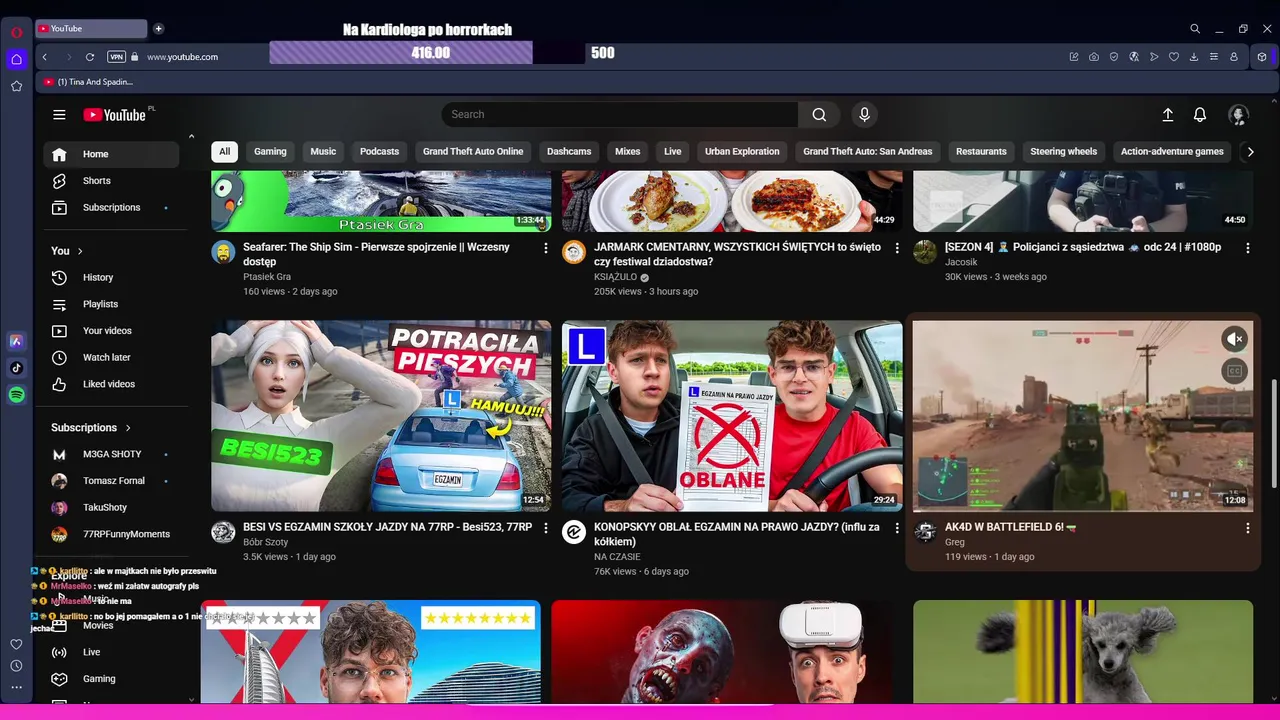
Task: Click the www.youtube.com address bar
Action: click(x=182, y=57)
